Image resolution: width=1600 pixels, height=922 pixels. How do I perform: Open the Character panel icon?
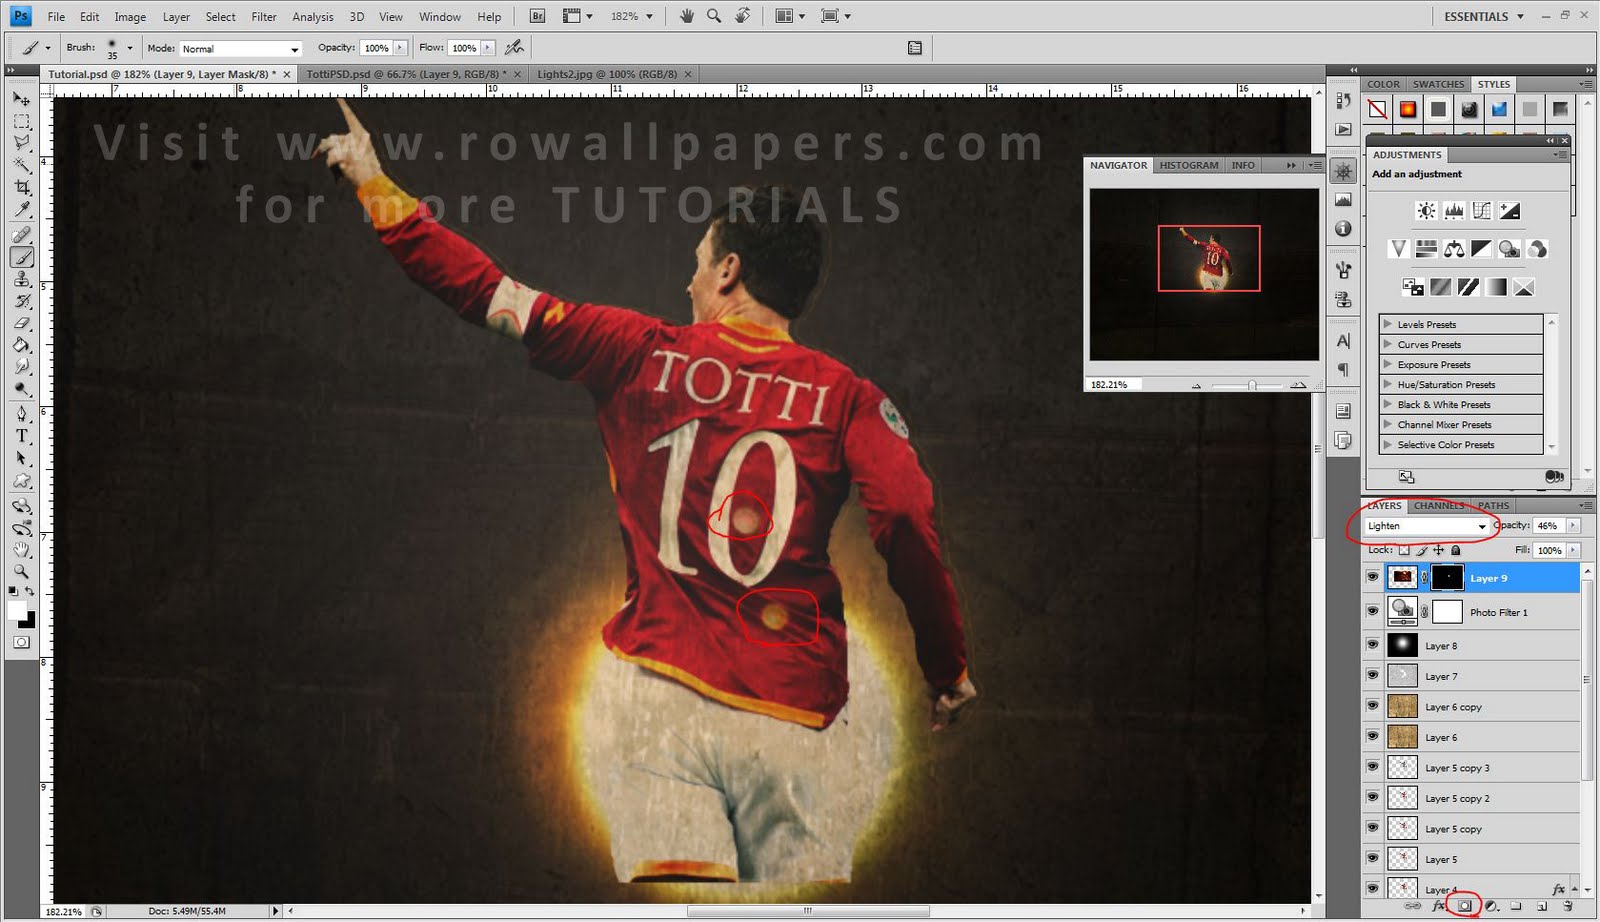(1343, 341)
